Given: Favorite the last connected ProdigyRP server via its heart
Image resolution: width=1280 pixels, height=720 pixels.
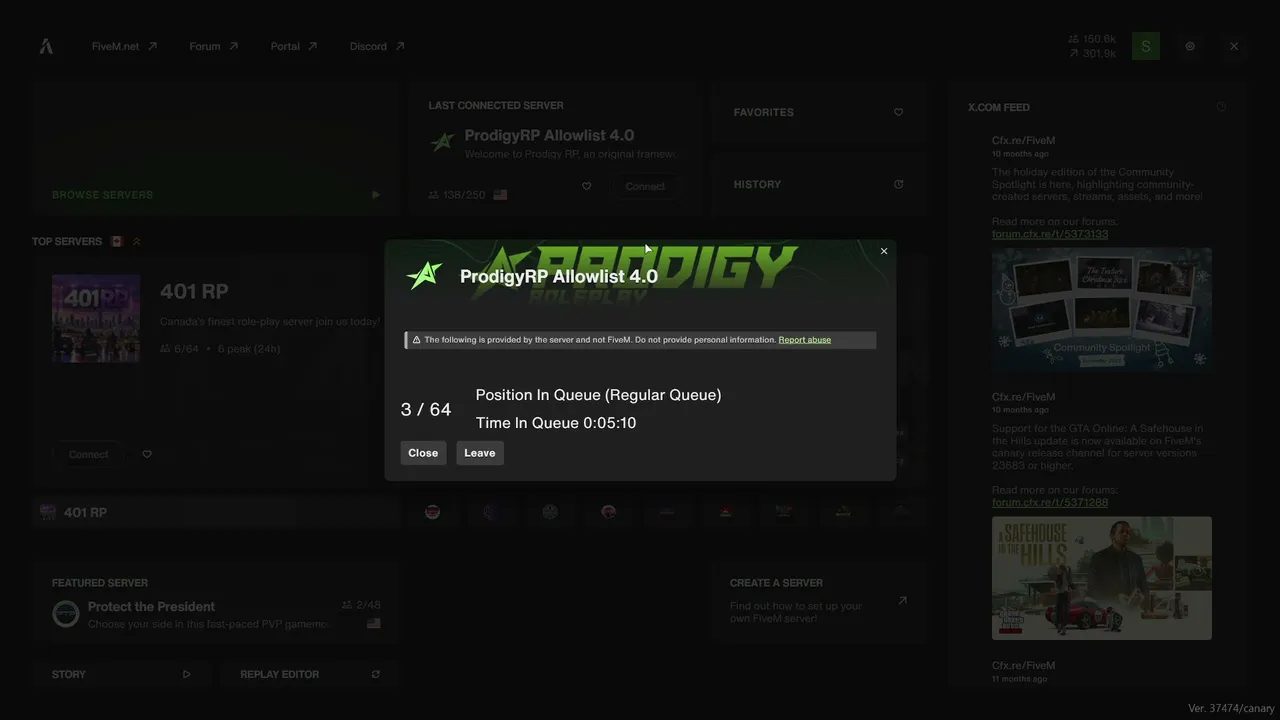Looking at the screenshot, I should tap(587, 186).
